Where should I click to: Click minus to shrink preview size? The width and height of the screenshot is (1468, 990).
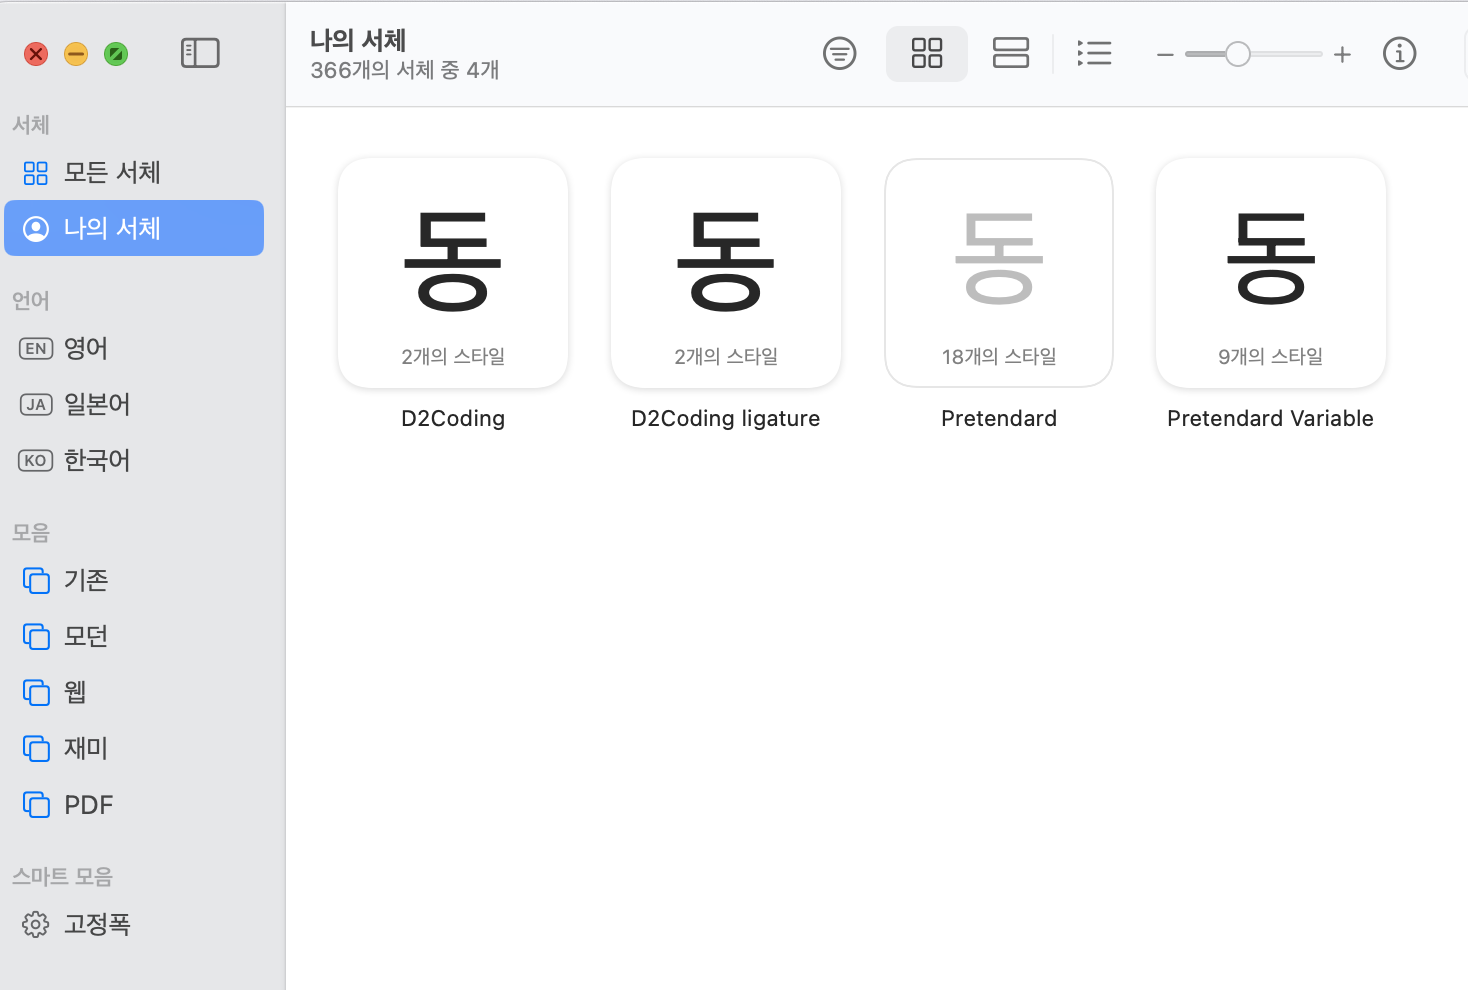(1165, 55)
